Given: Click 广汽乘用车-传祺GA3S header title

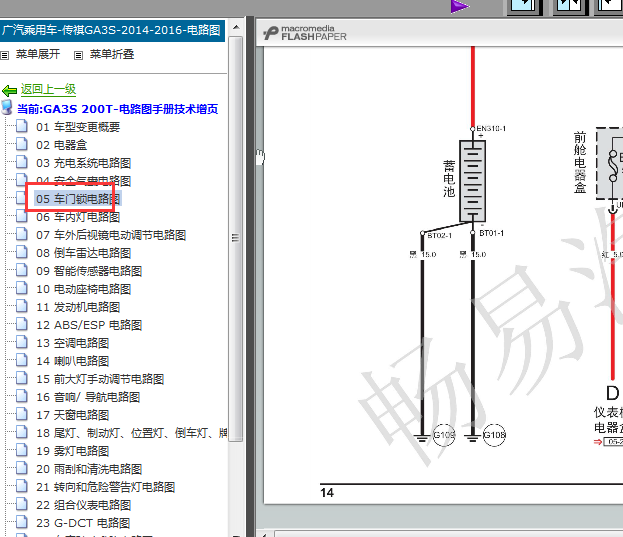Looking at the screenshot, I should coord(111,30).
